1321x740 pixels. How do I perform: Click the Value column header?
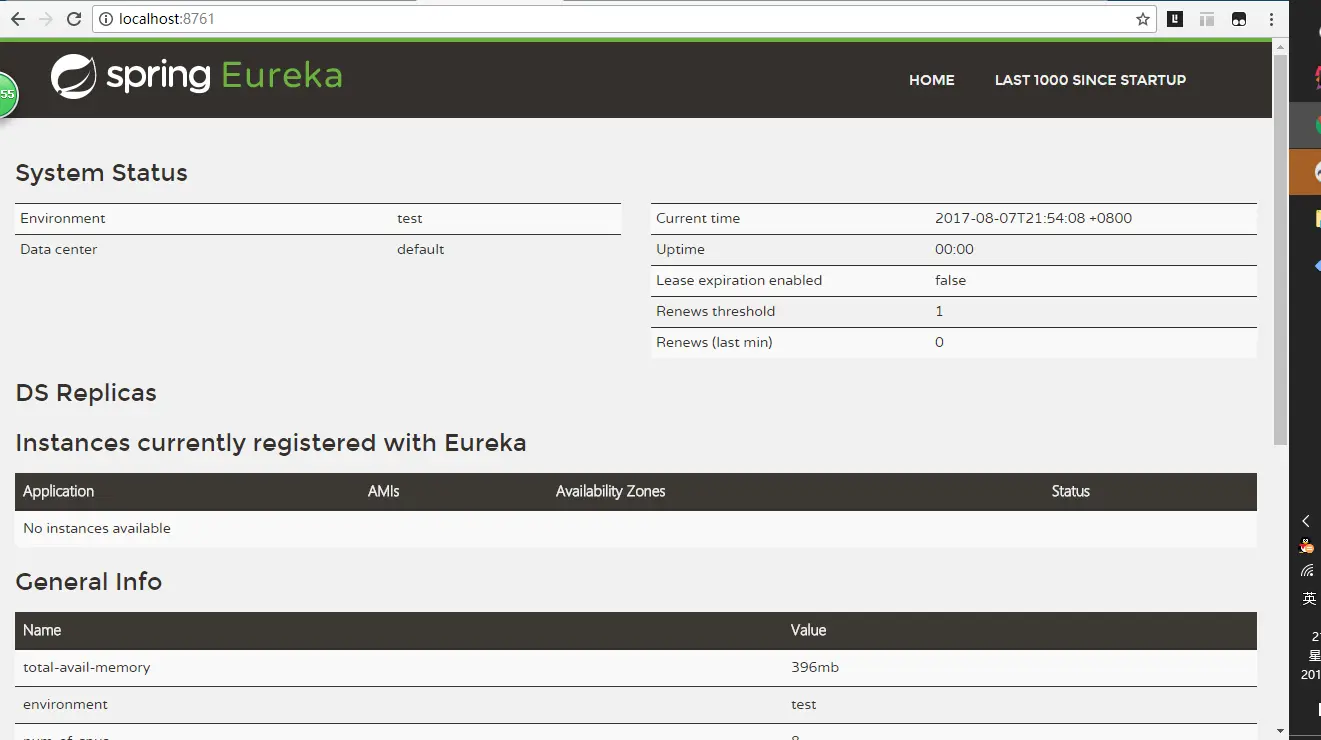pyautogui.click(x=808, y=630)
